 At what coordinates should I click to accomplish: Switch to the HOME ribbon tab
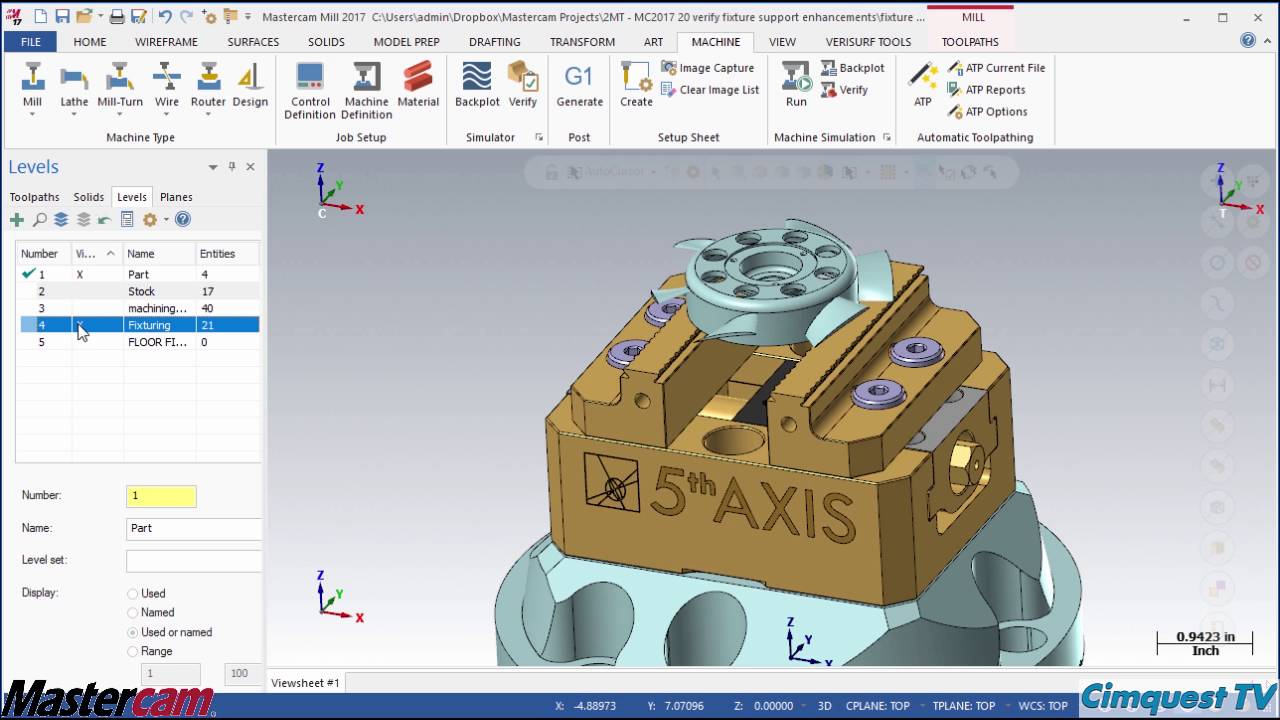pos(90,42)
